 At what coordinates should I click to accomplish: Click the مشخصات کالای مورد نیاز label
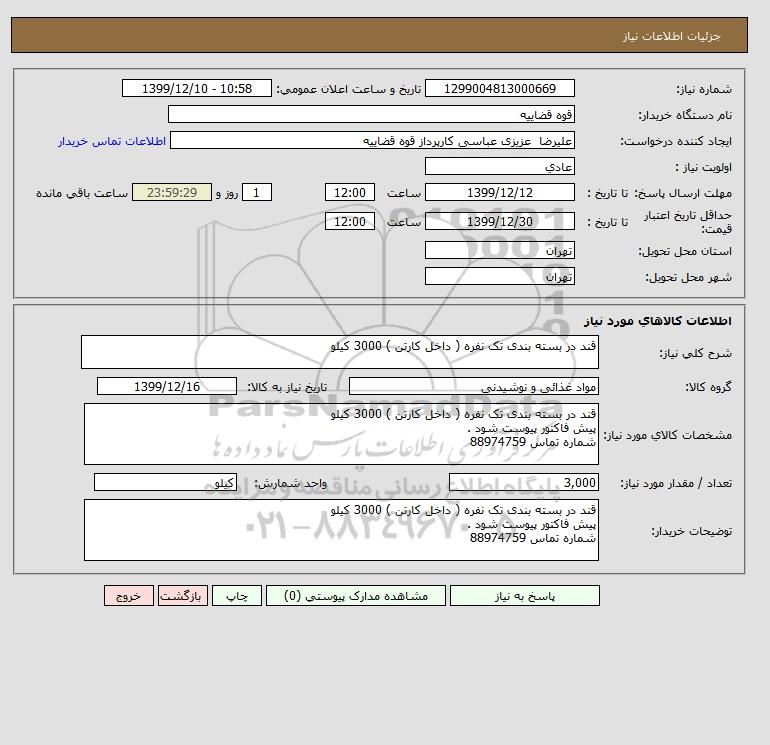(667, 435)
